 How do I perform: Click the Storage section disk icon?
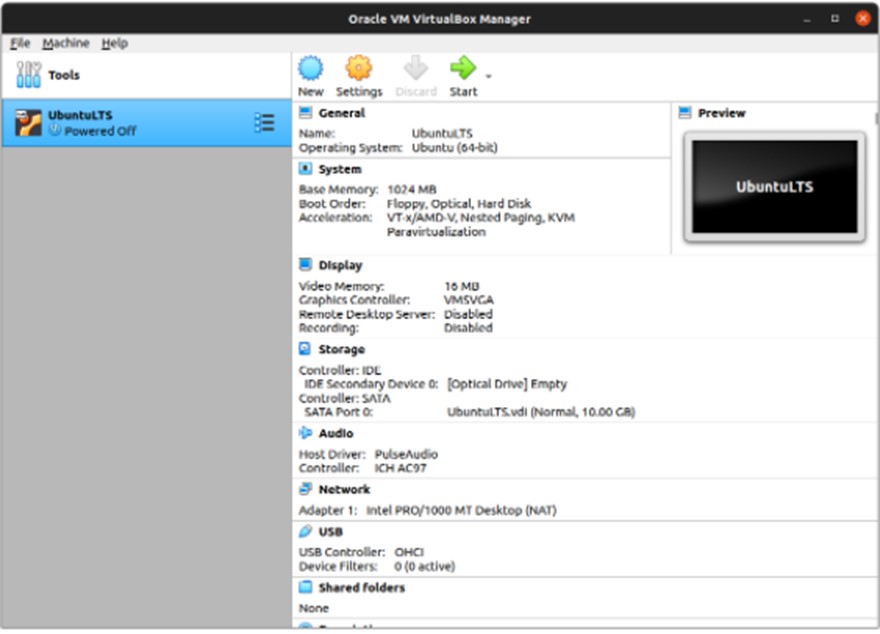point(305,349)
